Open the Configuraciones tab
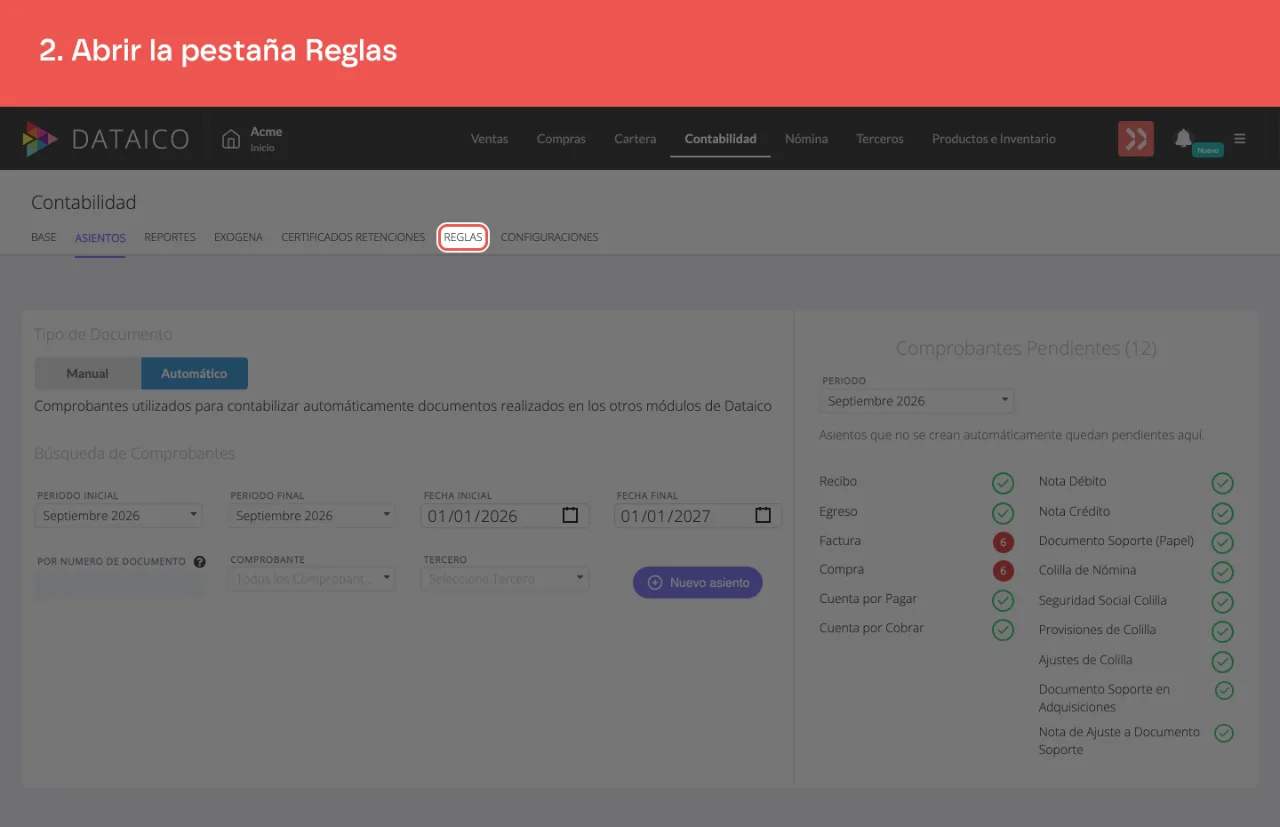The width and height of the screenshot is (1280, 827). pos(549,237)
